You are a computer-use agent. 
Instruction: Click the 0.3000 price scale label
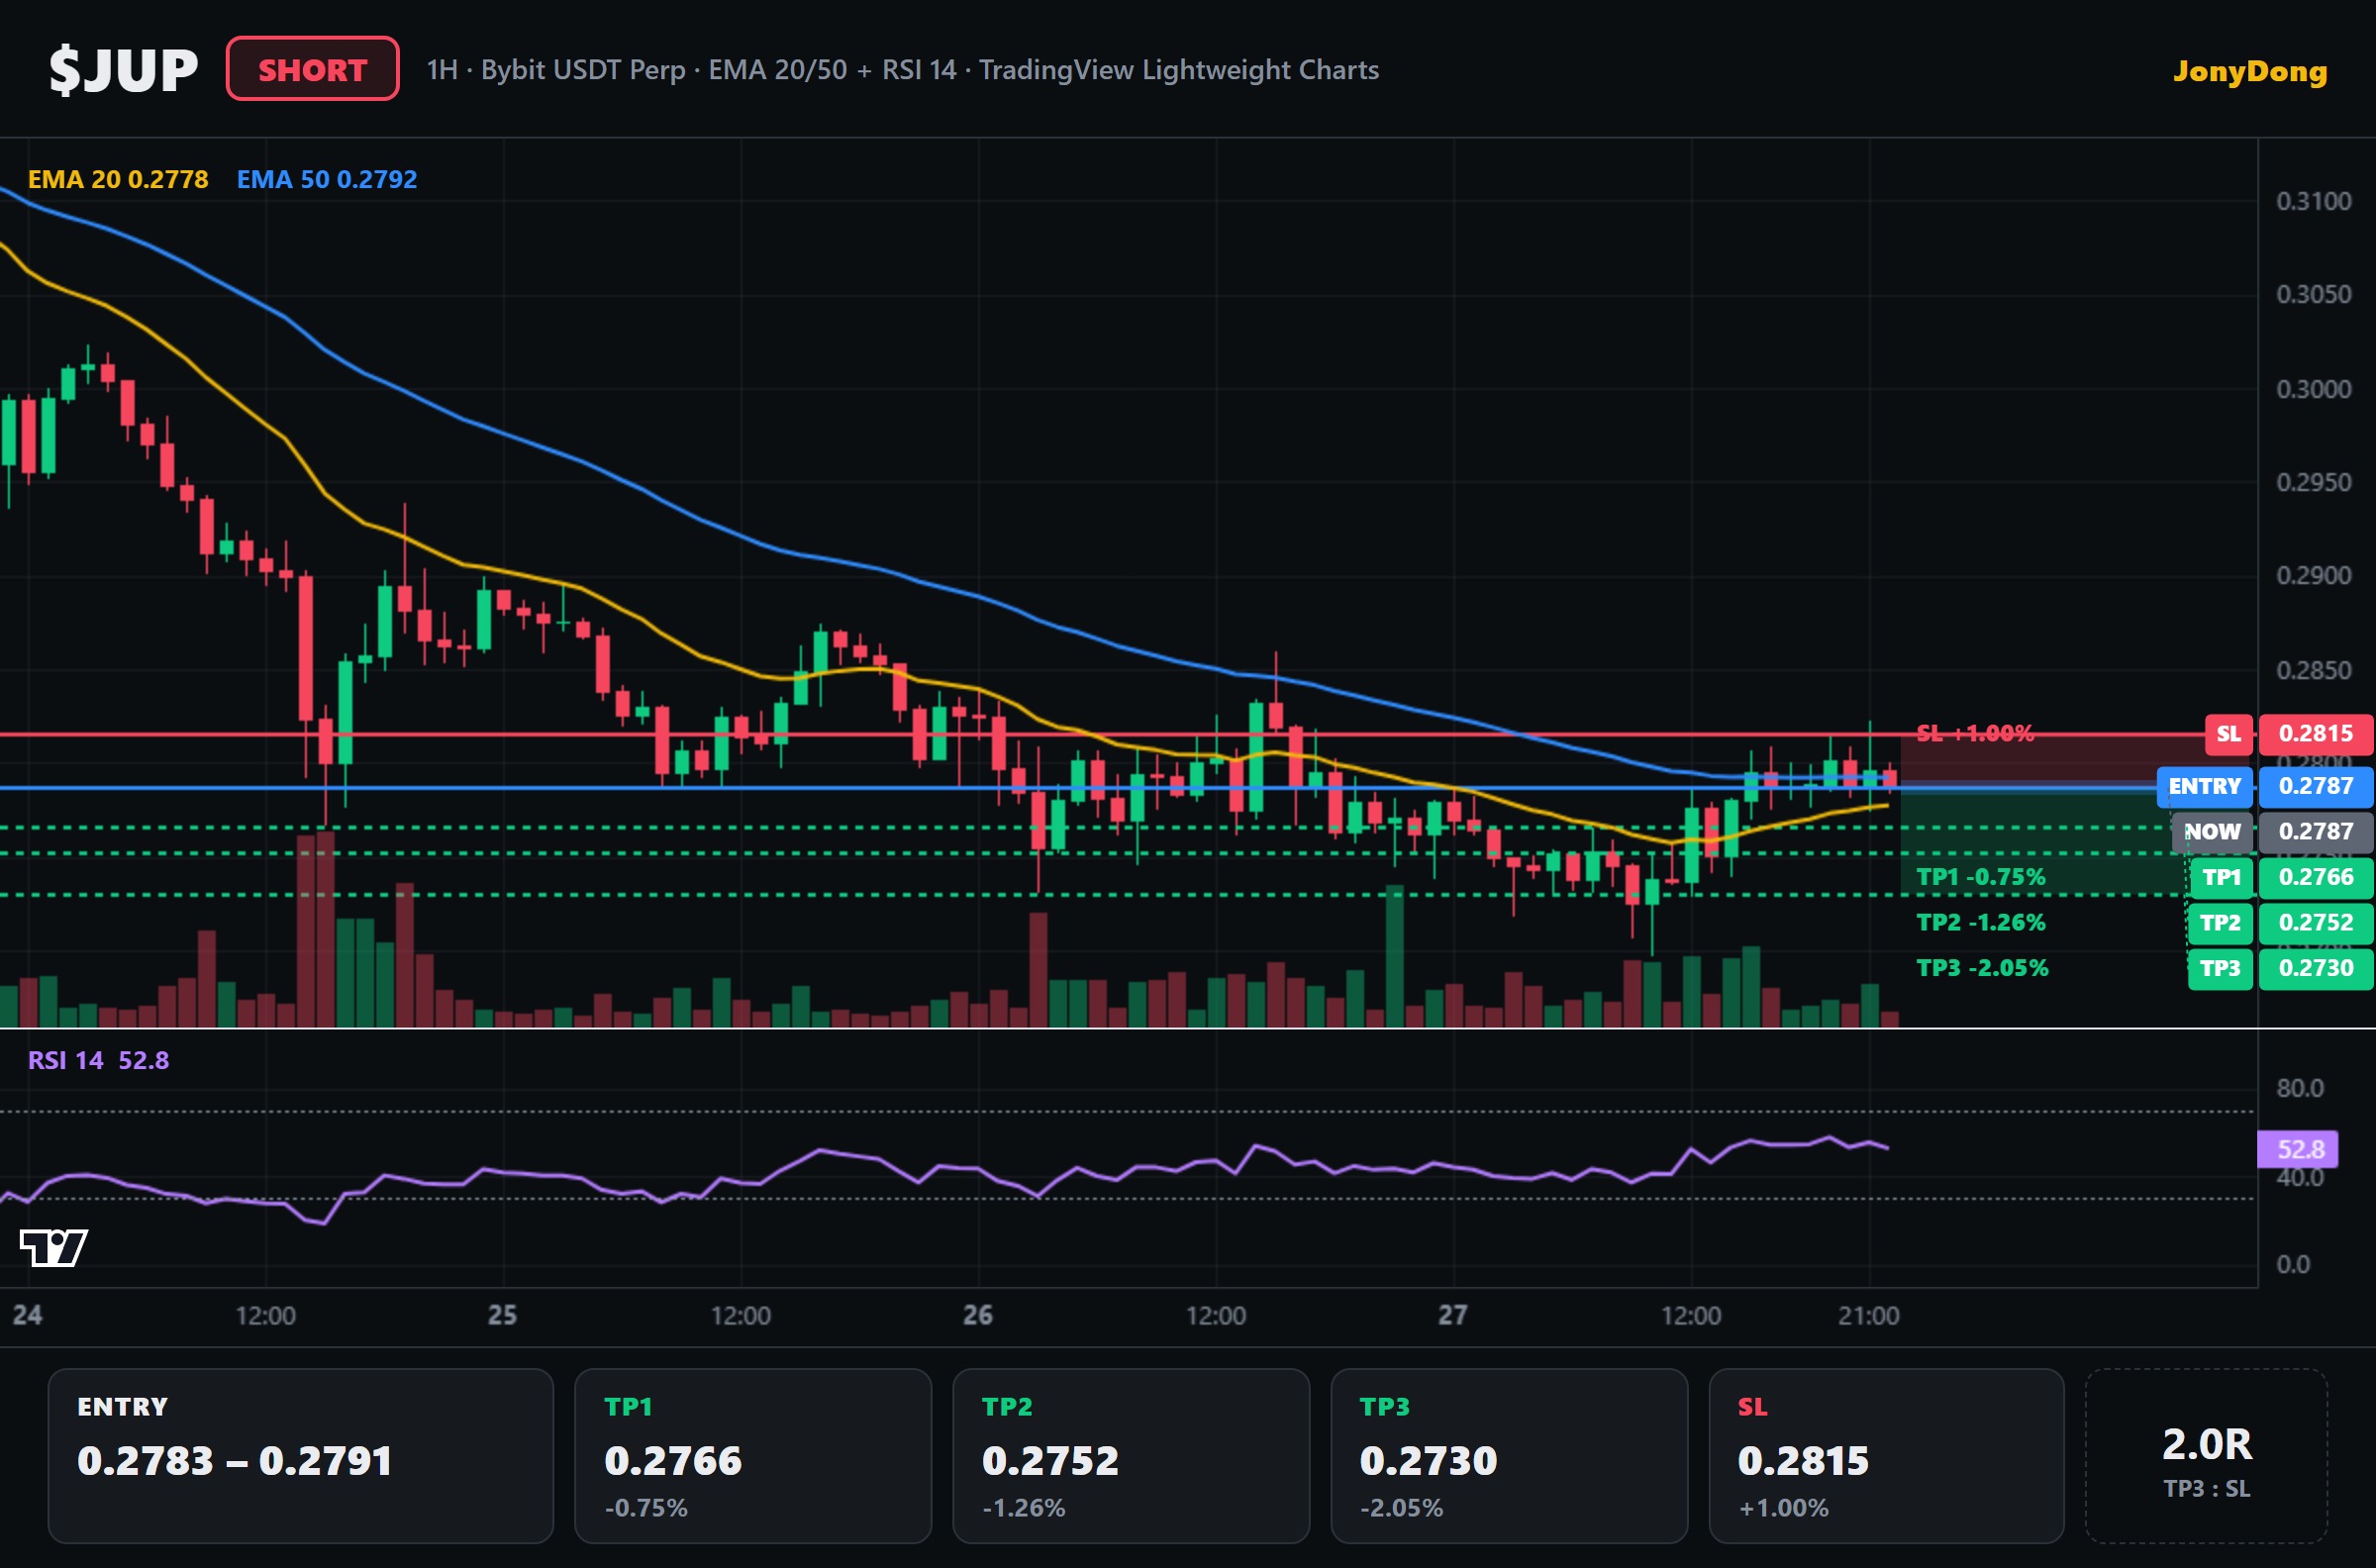[x=2314, y=389]
